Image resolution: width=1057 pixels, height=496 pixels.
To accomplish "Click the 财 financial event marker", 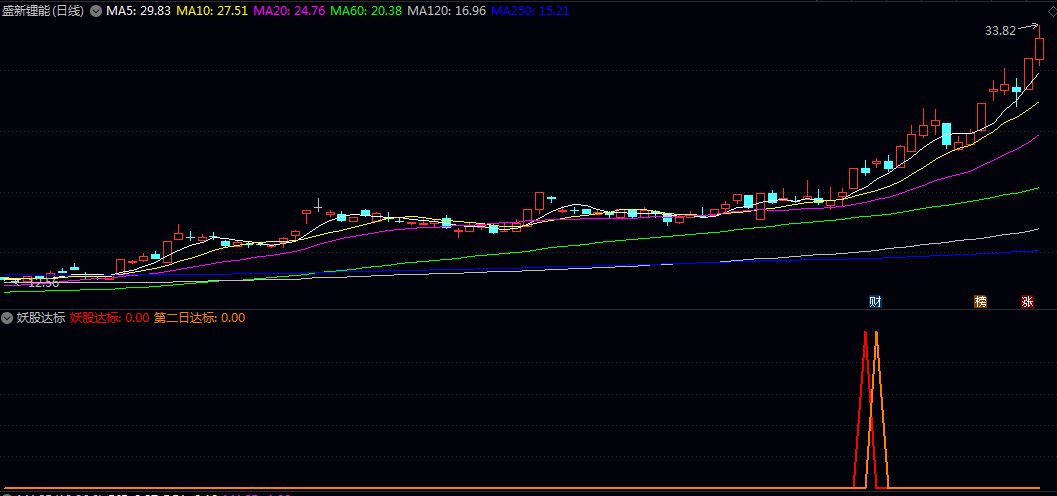I will click(875, 302).
